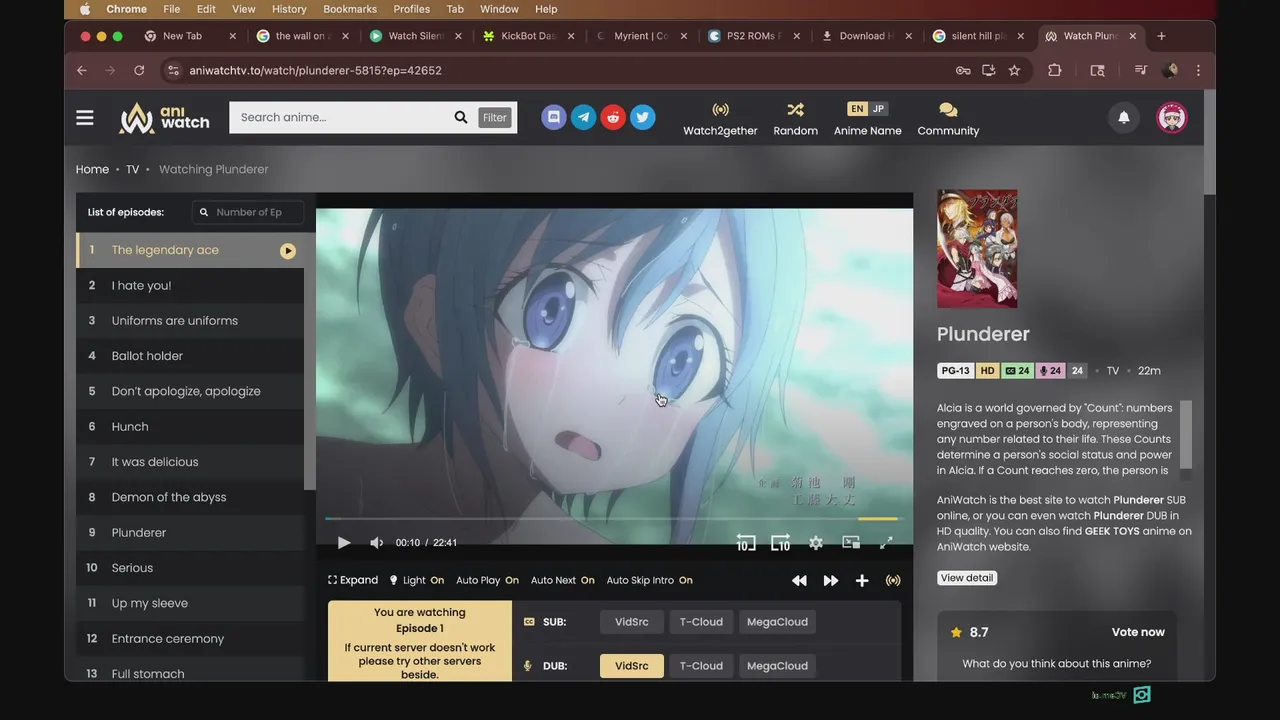Toggle Auto Skip Intro setting
This screenshot has height=720, width=1280.
pos(649,580)
